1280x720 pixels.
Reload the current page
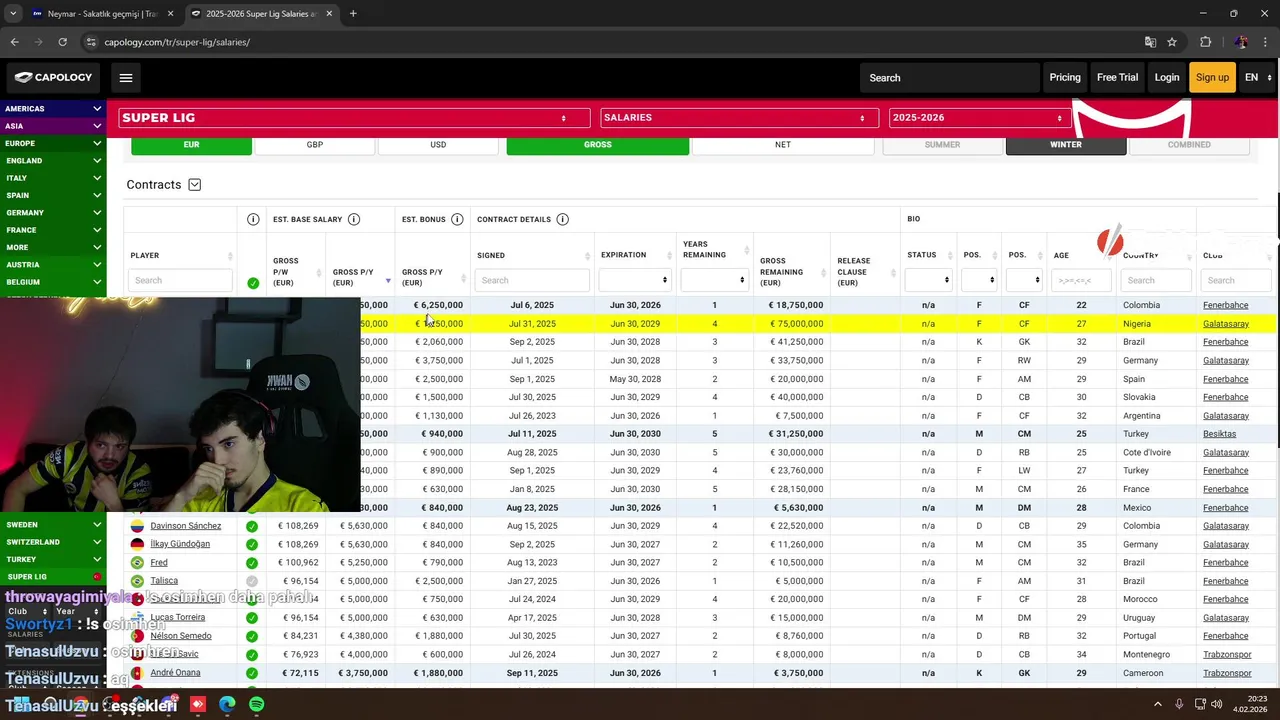(62, 42)
